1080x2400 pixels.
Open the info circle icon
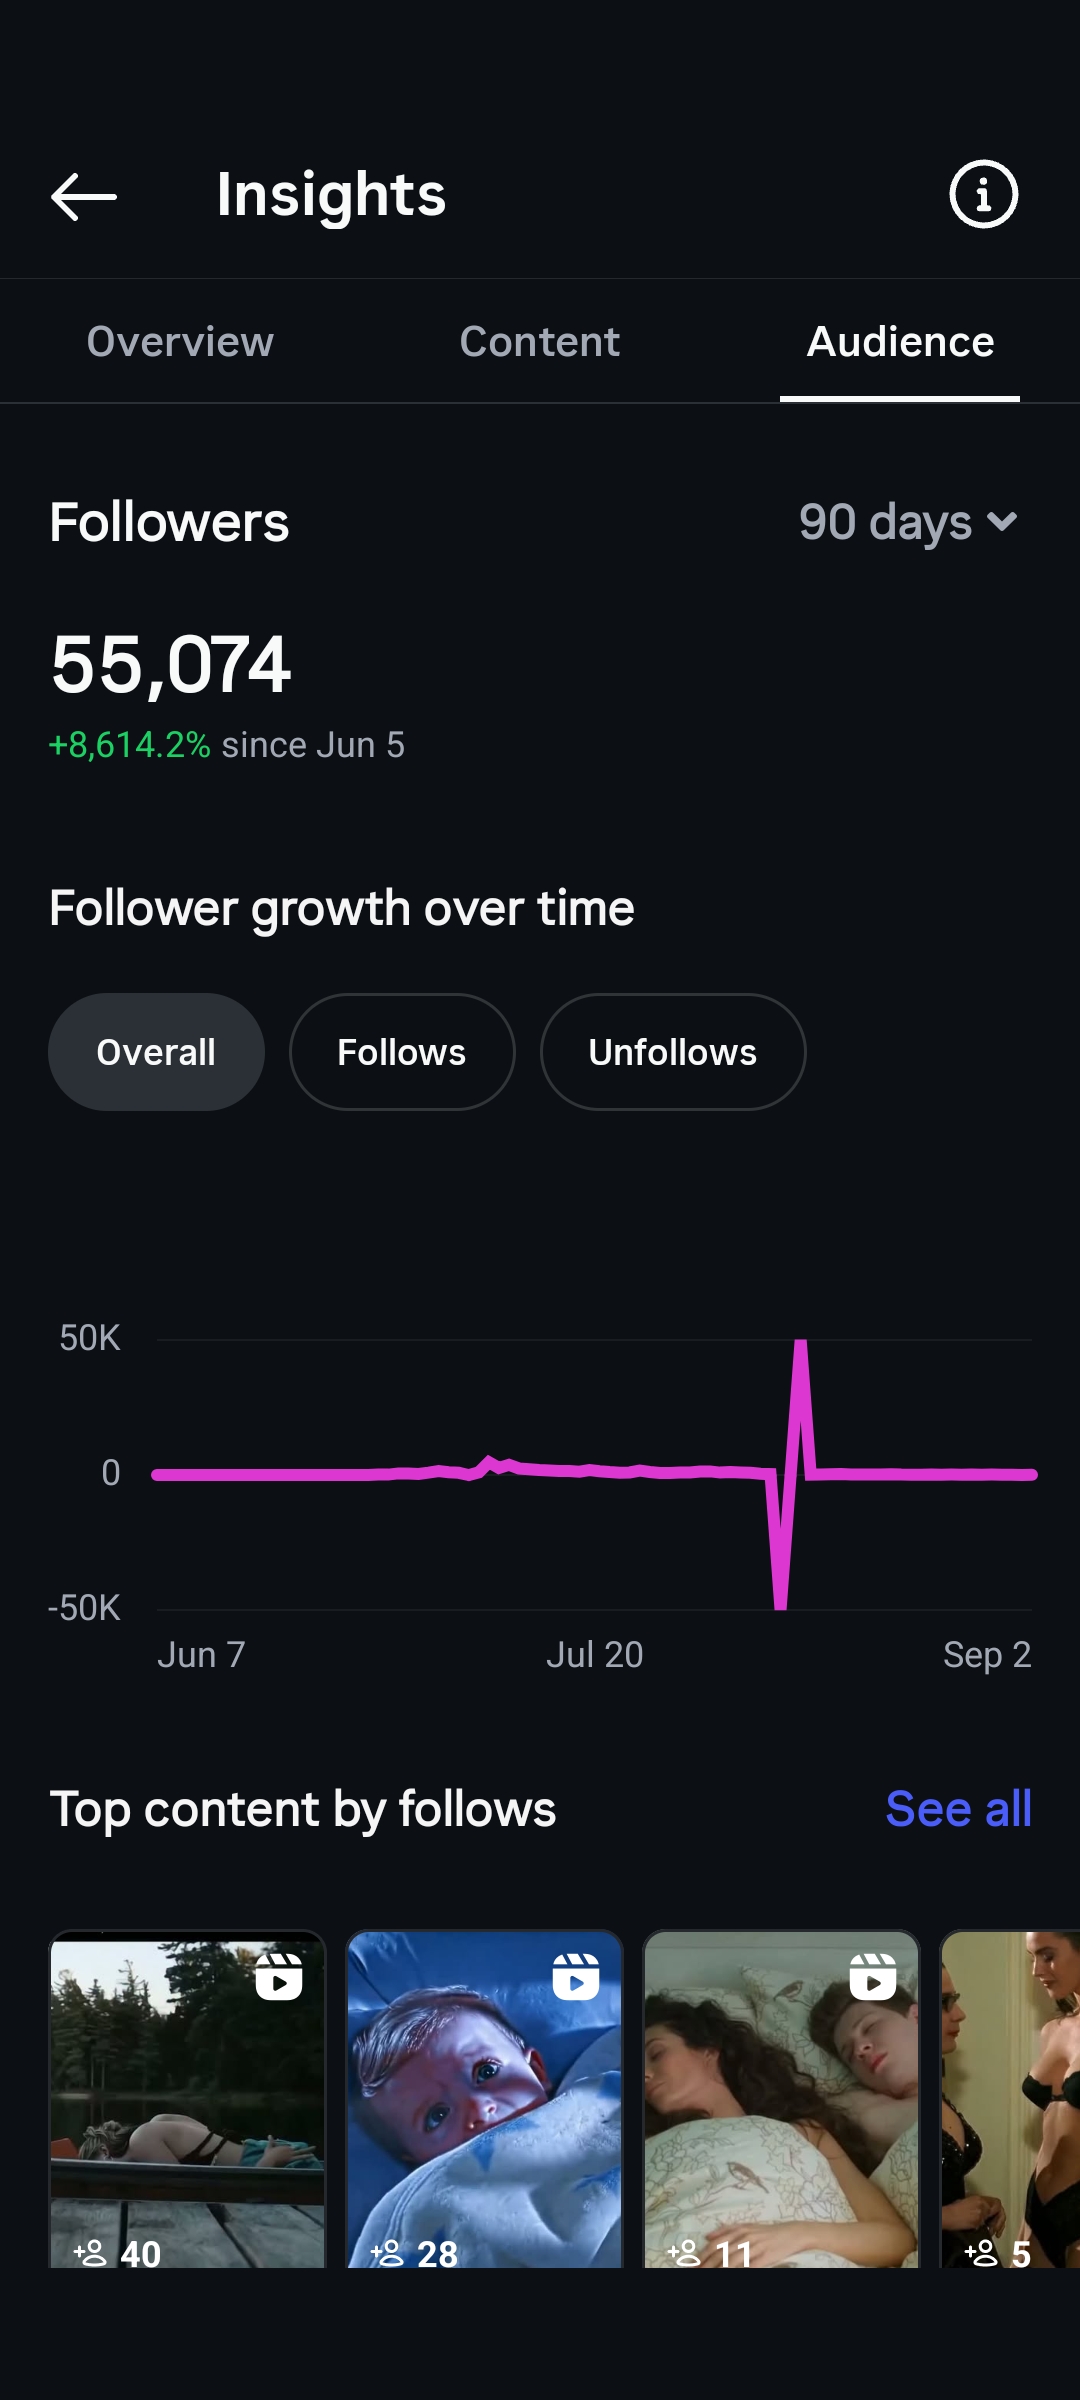point(983,194)
